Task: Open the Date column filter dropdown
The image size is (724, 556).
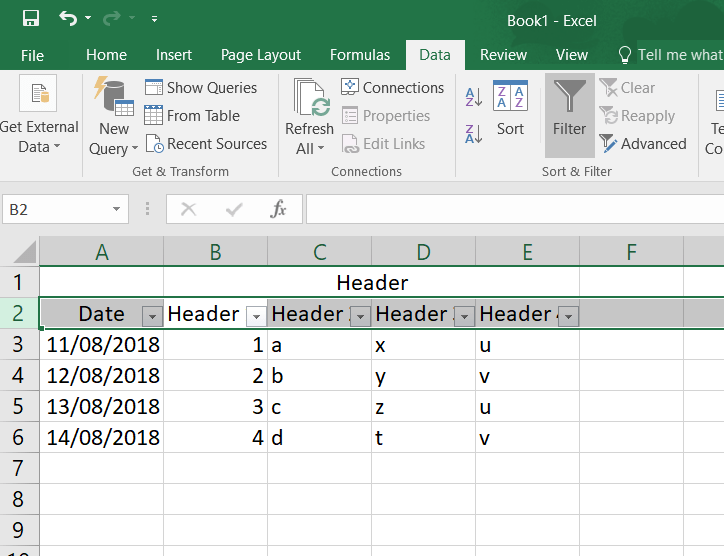Action: coord(152,317)
